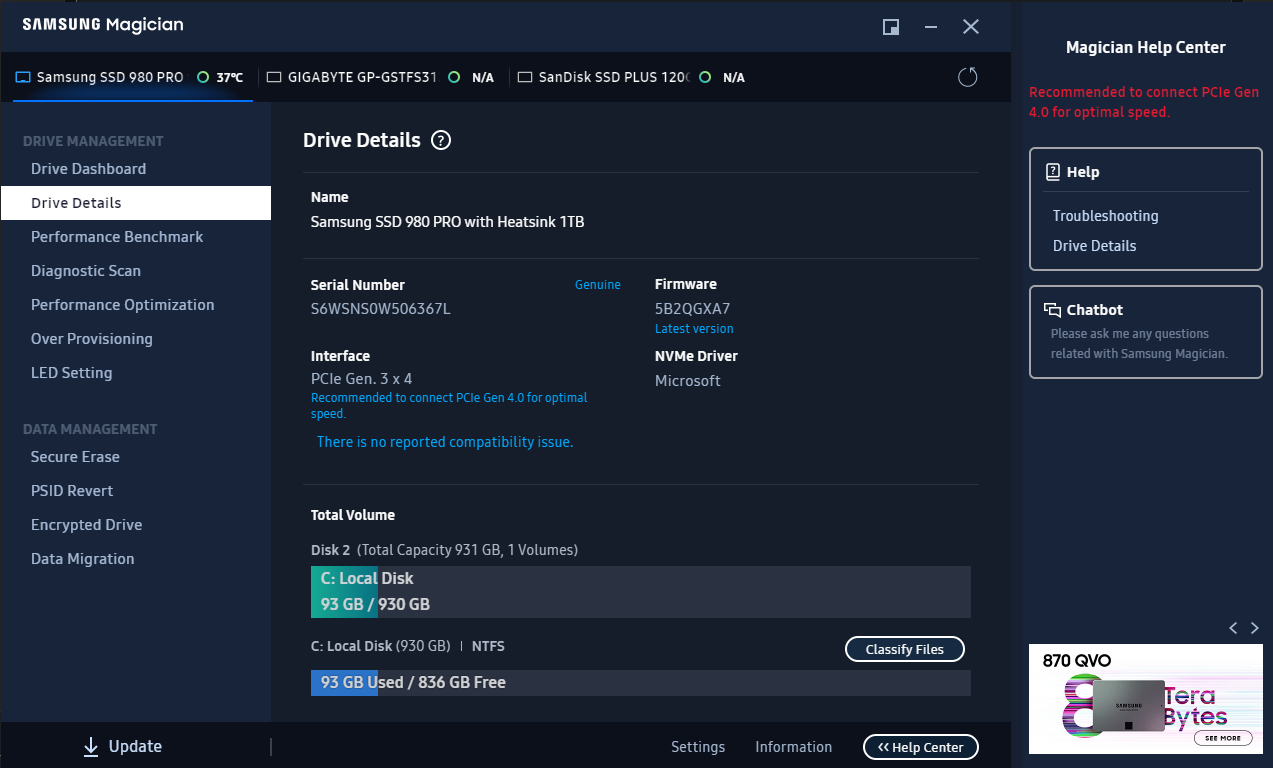The image size is (1273, 768).
Task: Click the Latest version firmware link
Action: (694, 329)
